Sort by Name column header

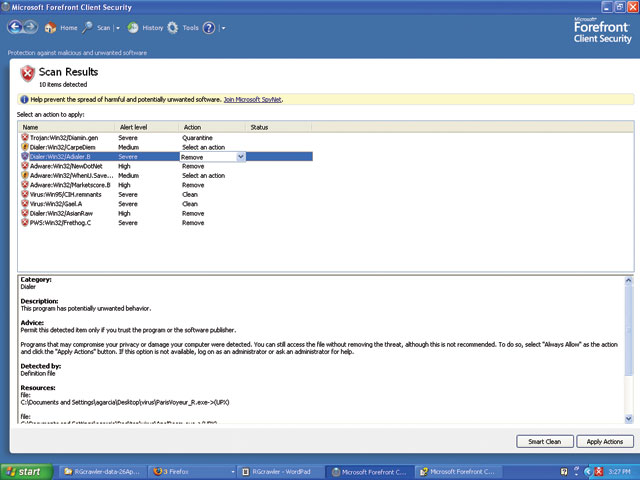point(66,127)
